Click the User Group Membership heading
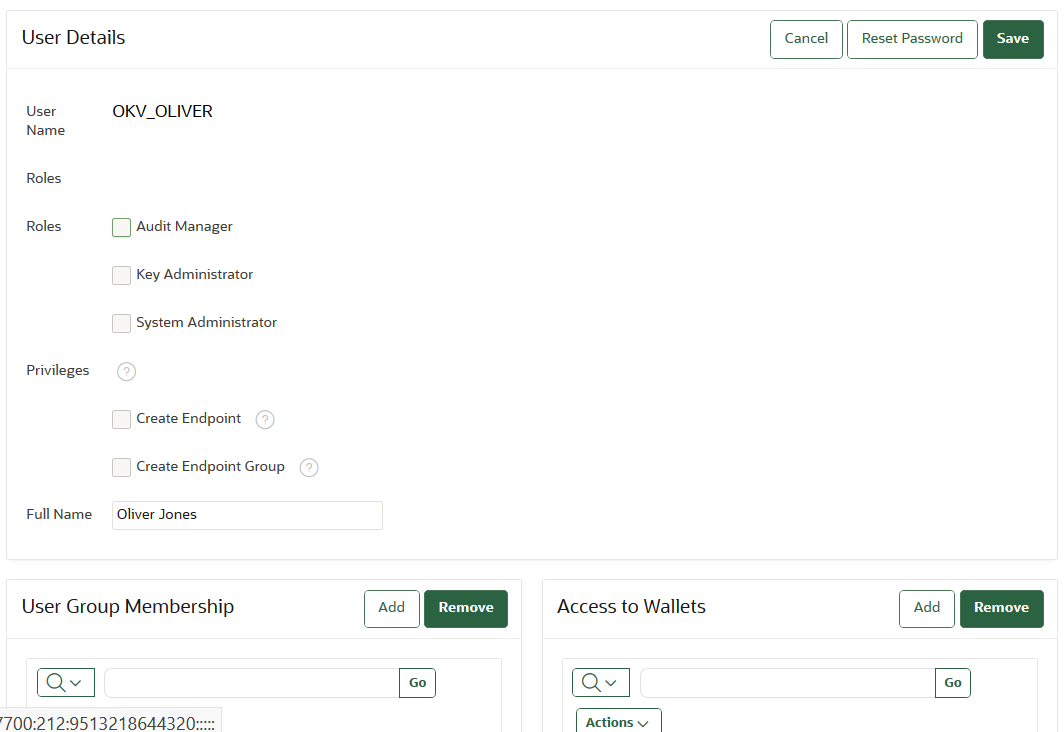 [x=128, y=606]
